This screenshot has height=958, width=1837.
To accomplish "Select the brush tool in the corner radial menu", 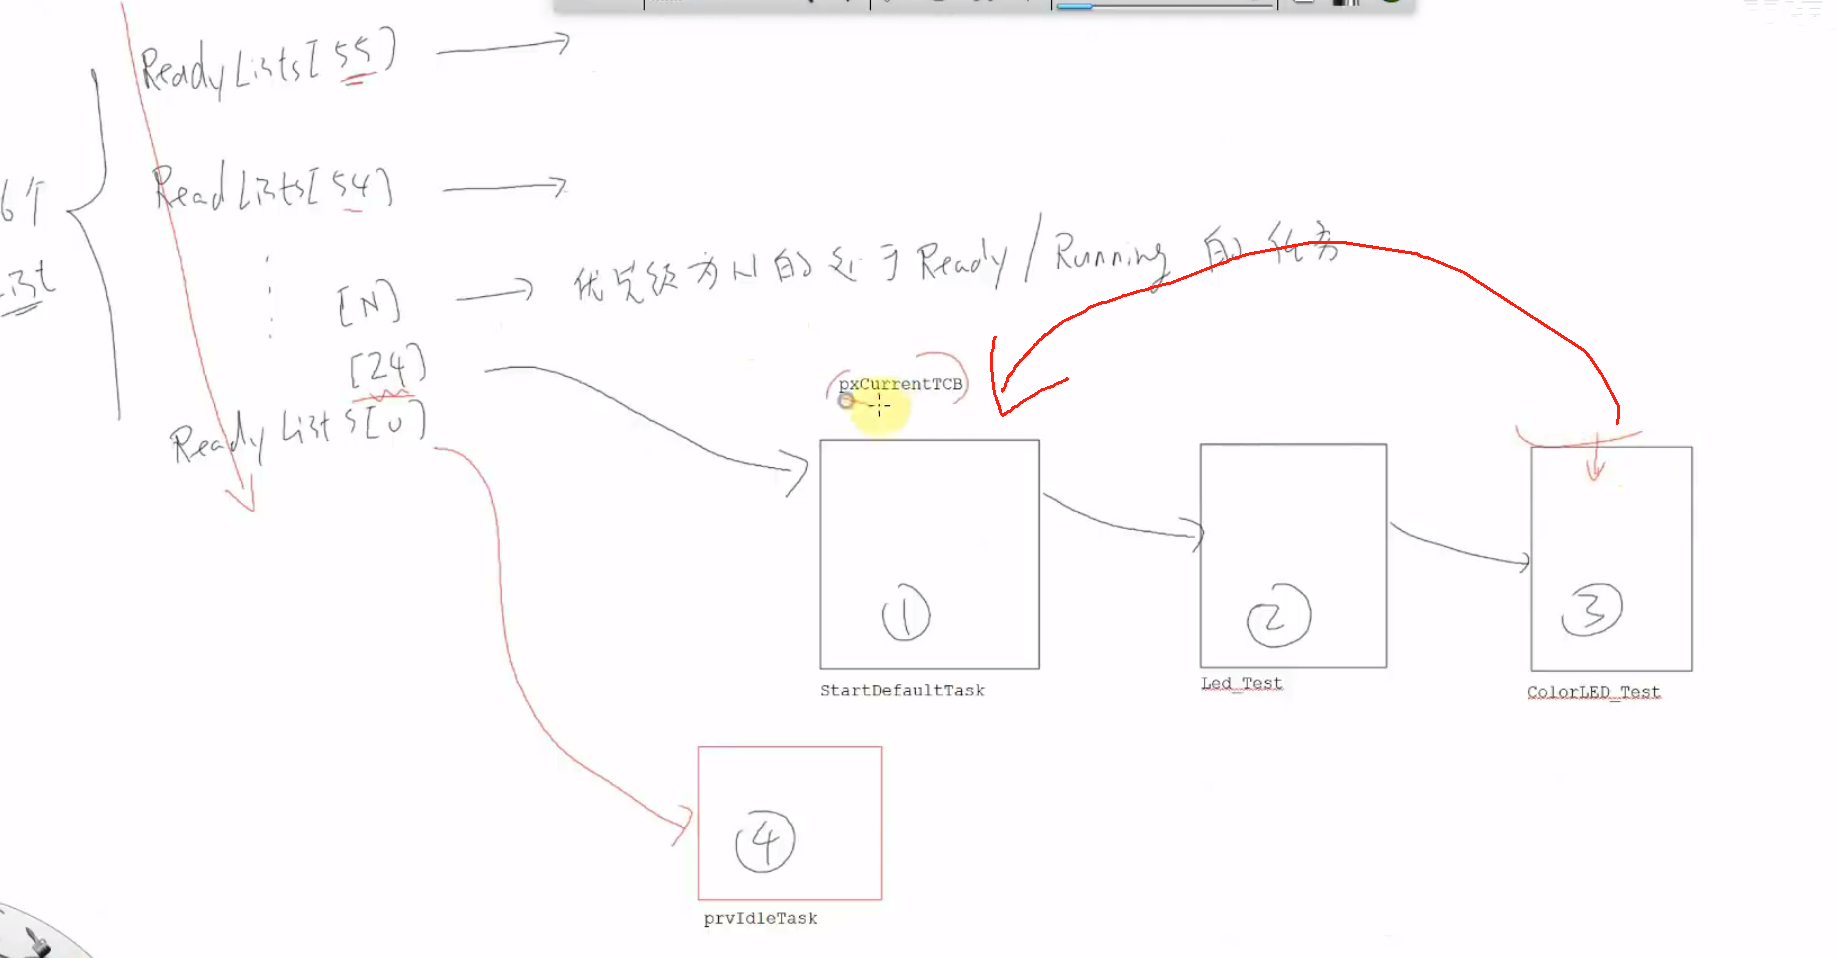I will [x=37, y=941].
